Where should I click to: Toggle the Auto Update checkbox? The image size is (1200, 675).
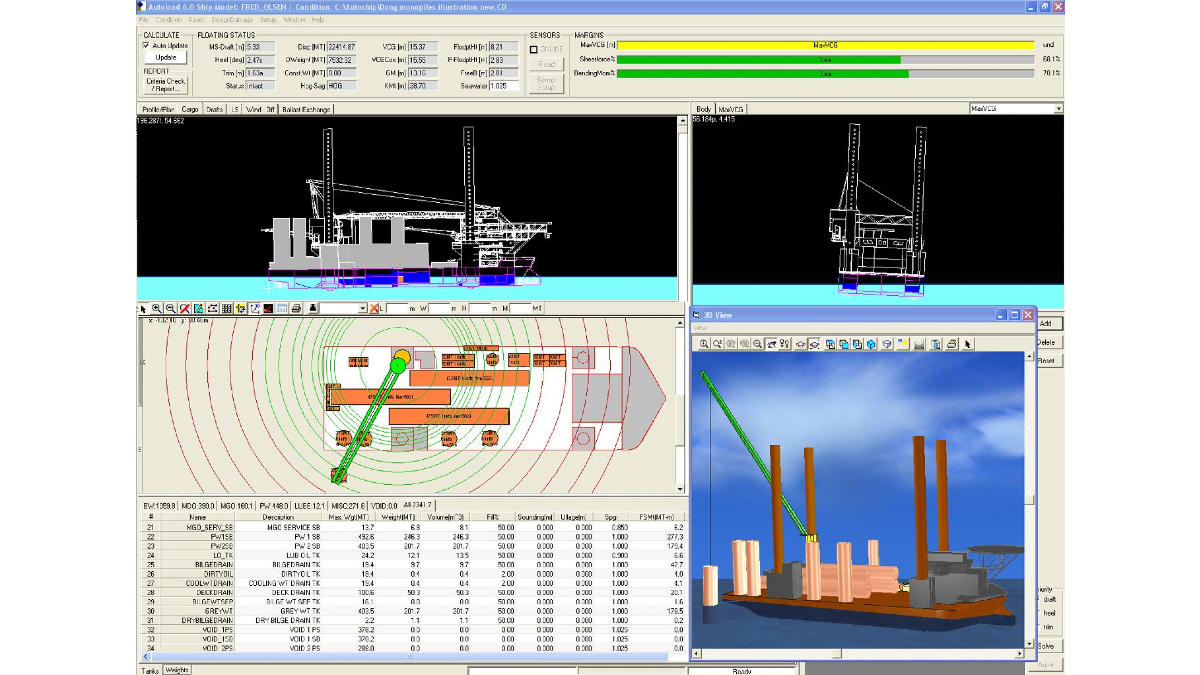146,45
